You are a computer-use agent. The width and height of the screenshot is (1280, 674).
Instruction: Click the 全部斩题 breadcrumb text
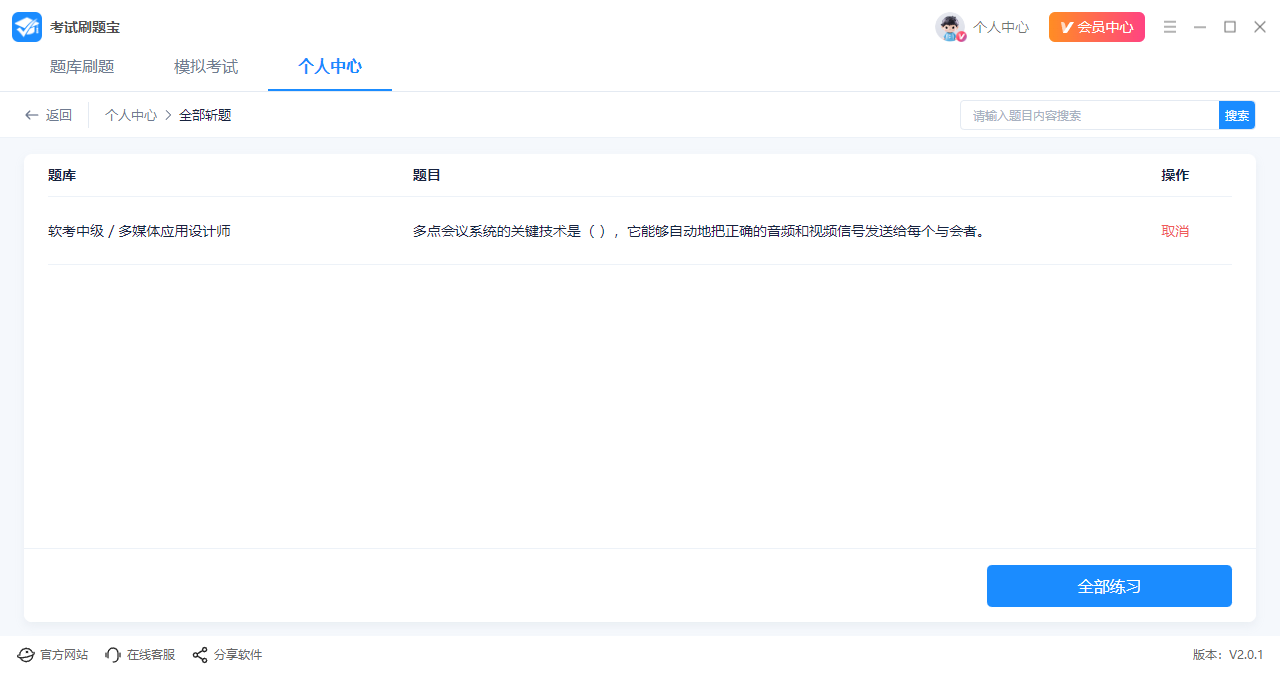[205, 115]
